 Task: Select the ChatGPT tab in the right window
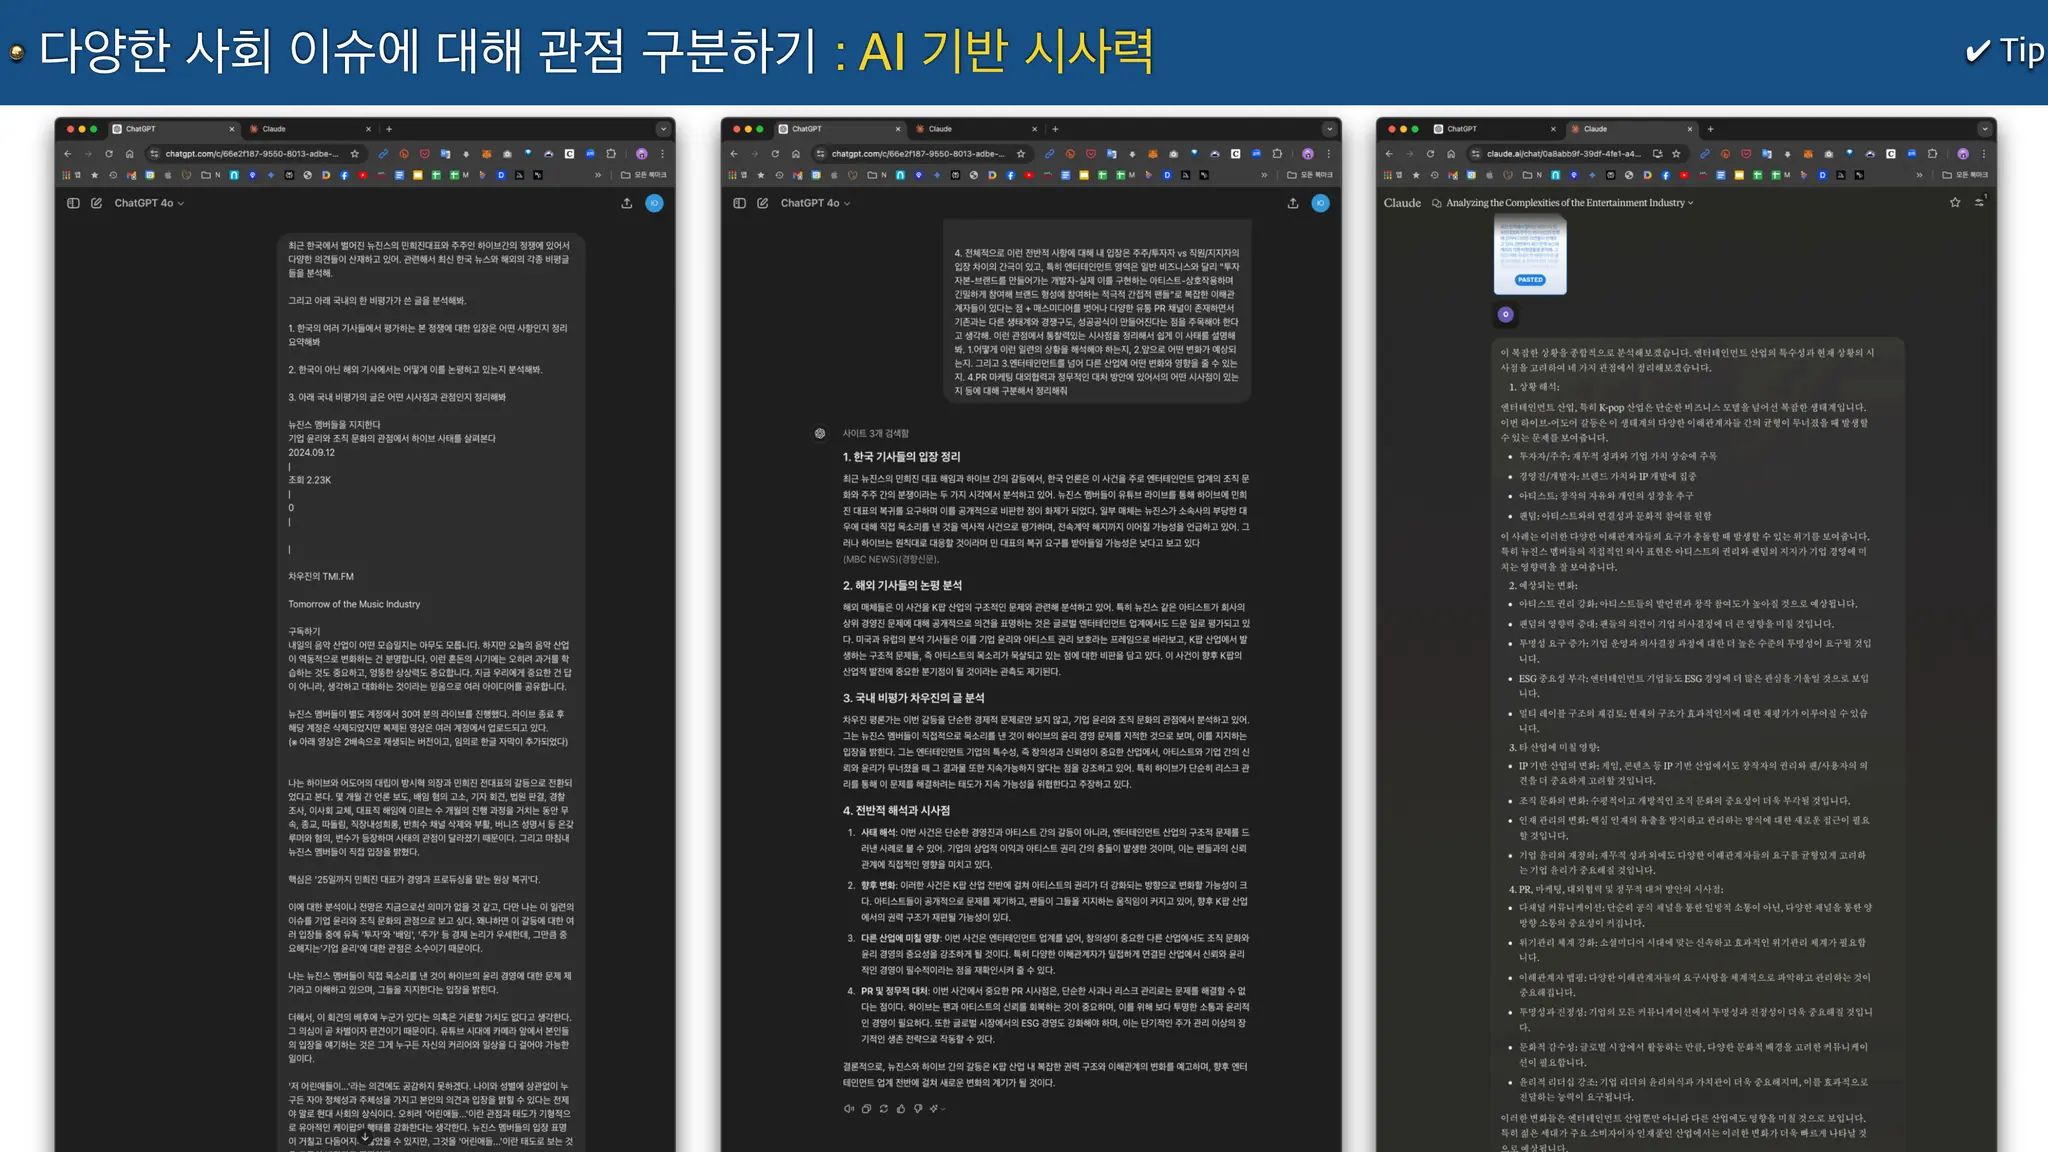pyautogui.click(x=1494, y=129)
